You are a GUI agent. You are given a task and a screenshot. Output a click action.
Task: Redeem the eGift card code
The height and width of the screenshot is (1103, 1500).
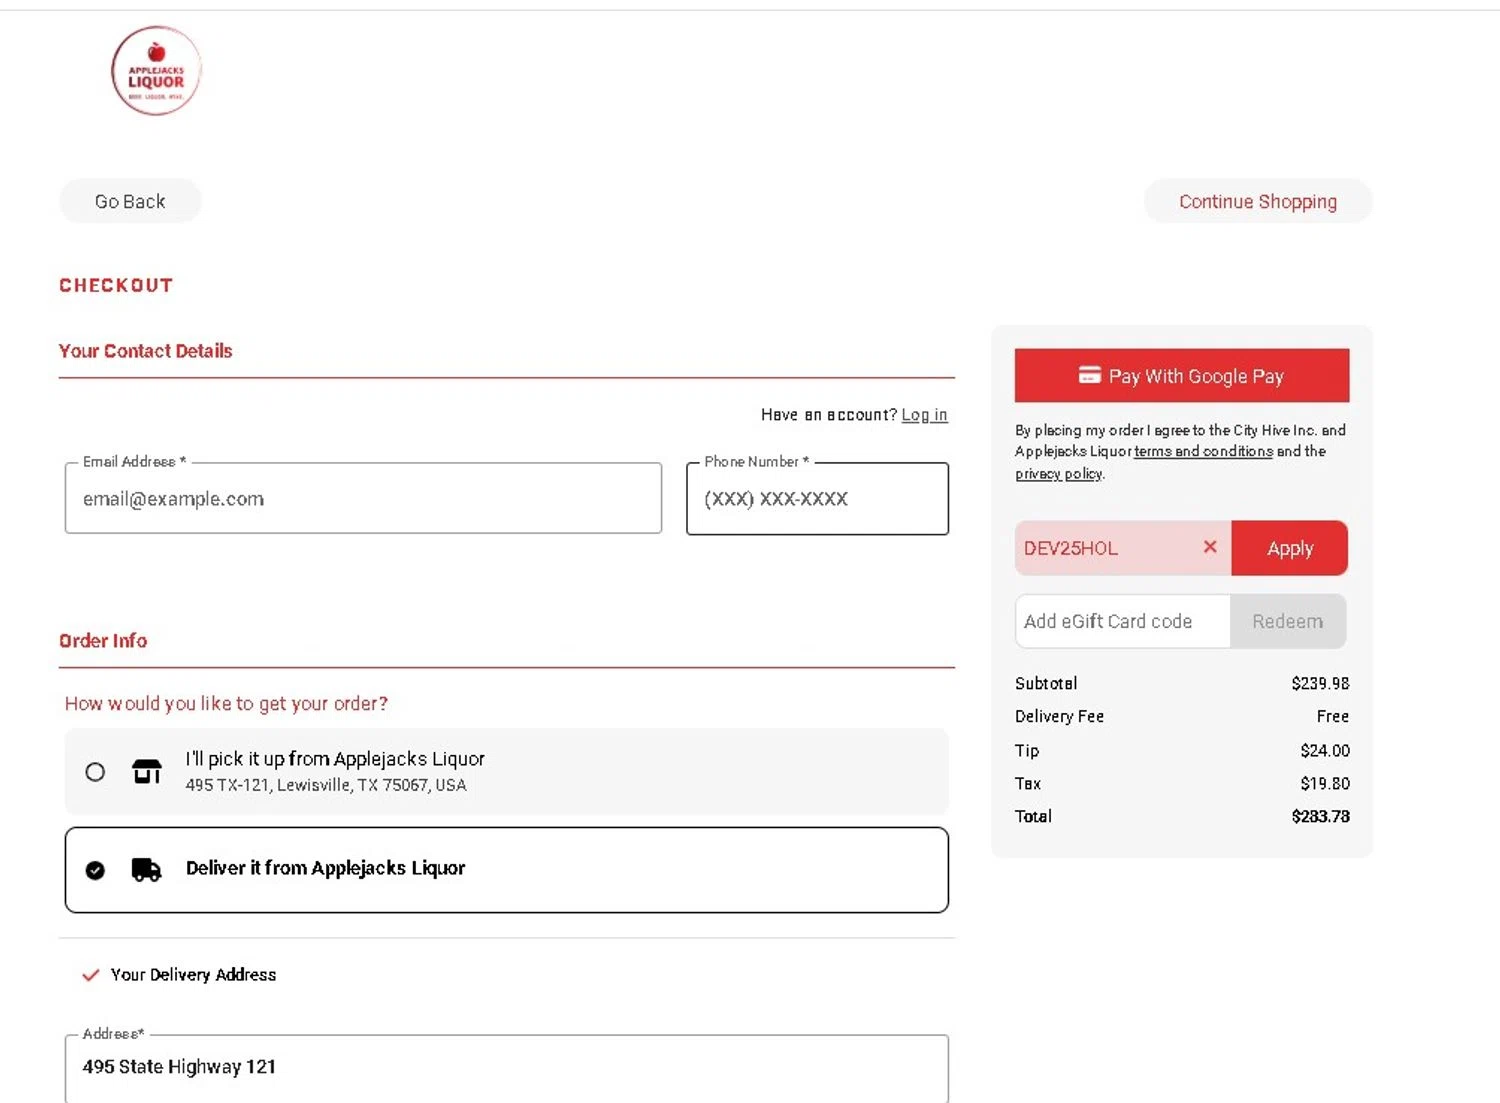[1288, 621]
